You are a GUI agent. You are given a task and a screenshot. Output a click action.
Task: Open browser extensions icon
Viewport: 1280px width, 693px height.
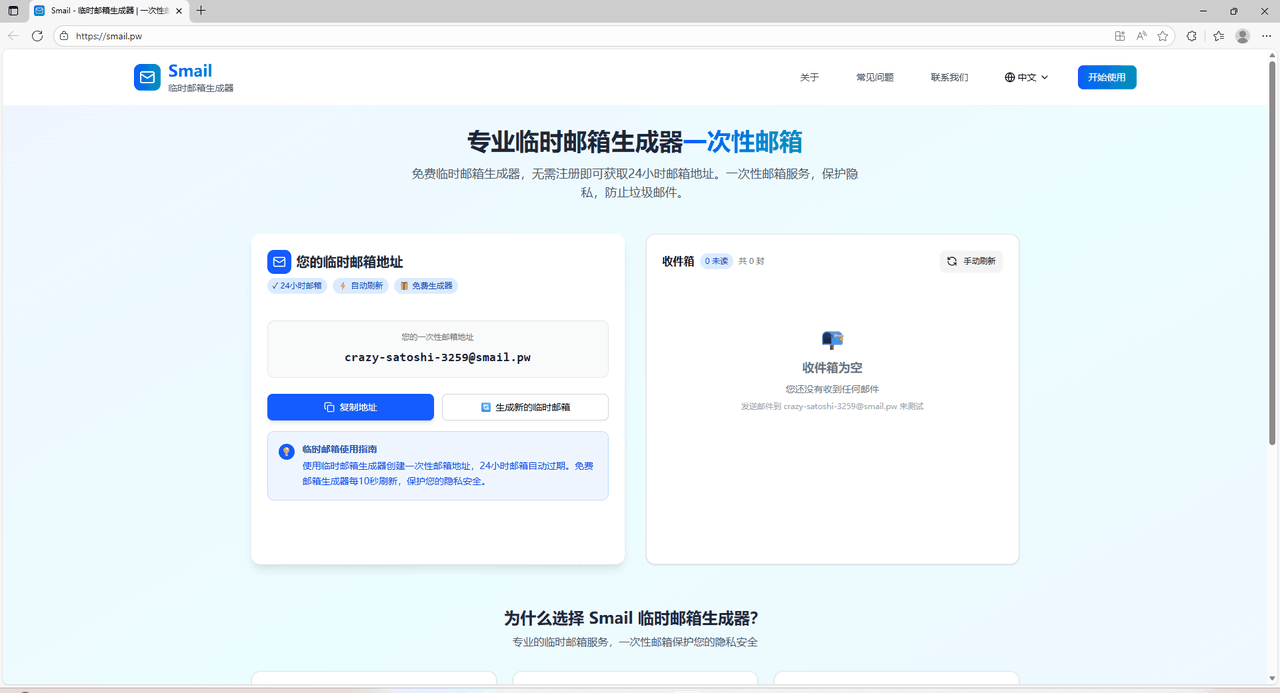1192,36
